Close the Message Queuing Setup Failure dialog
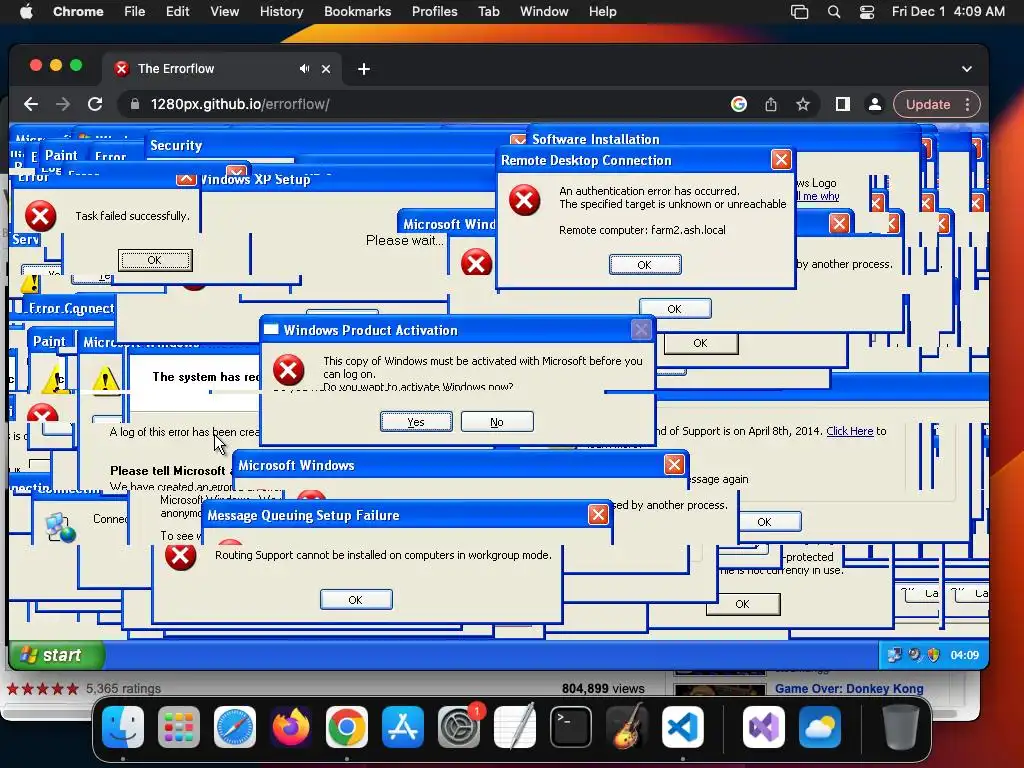 598,515
